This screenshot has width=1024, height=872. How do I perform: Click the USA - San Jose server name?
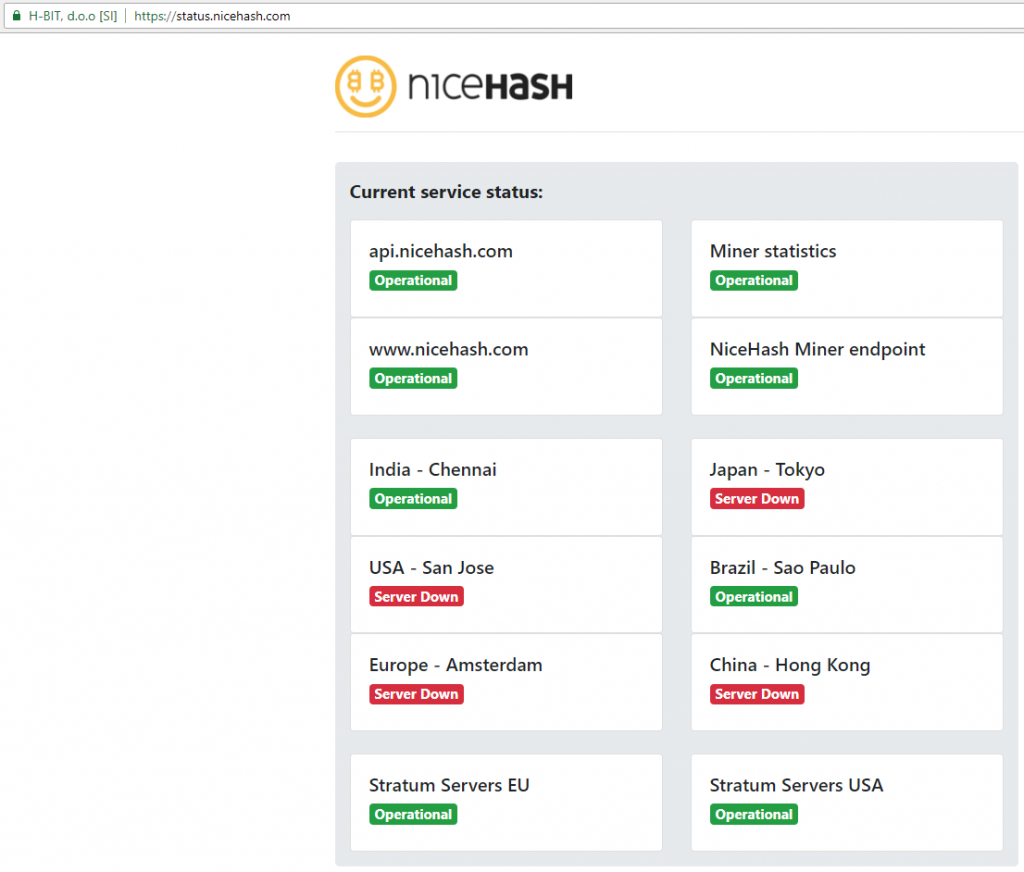[431, 568]
